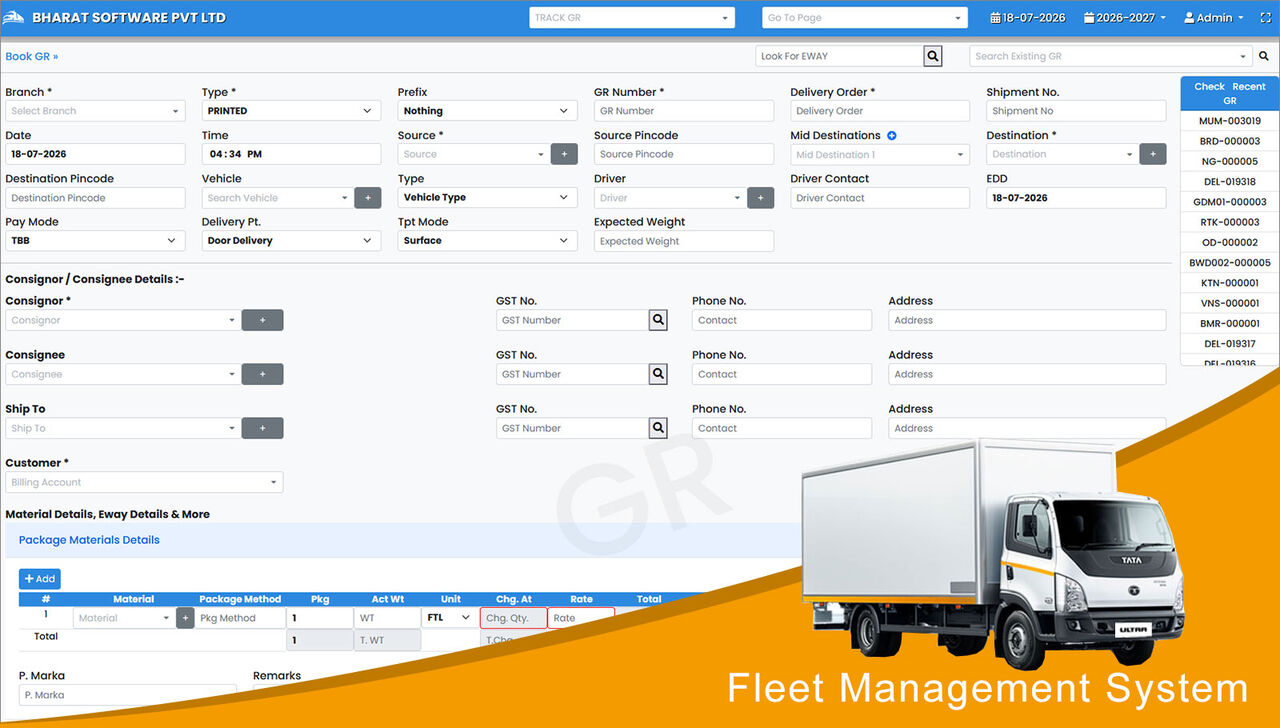
Task: Select recent GR KTN-000001
Action: pos(1230,283)
